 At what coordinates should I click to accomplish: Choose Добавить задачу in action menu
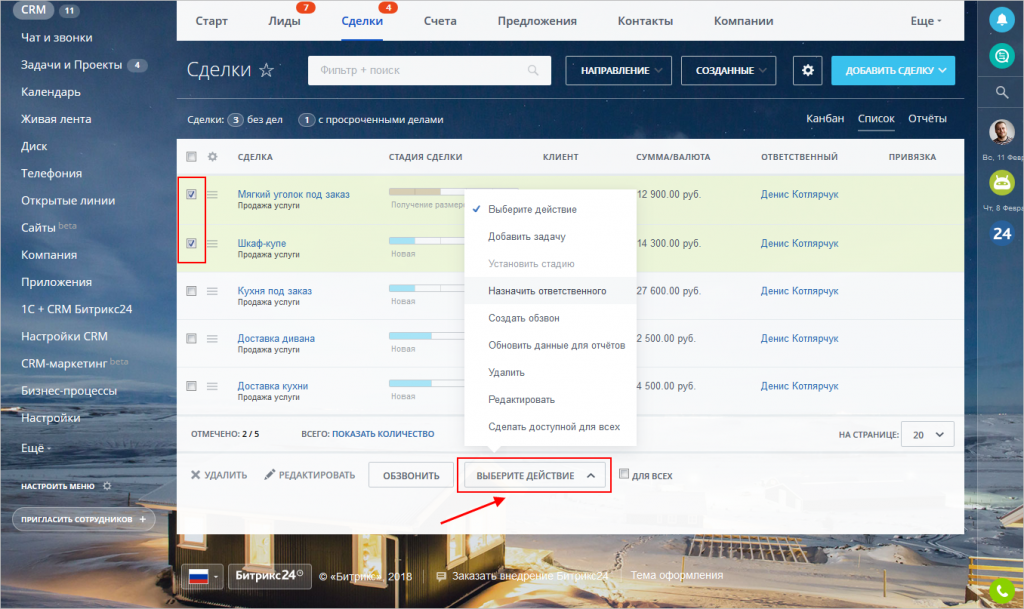[527, 237]
